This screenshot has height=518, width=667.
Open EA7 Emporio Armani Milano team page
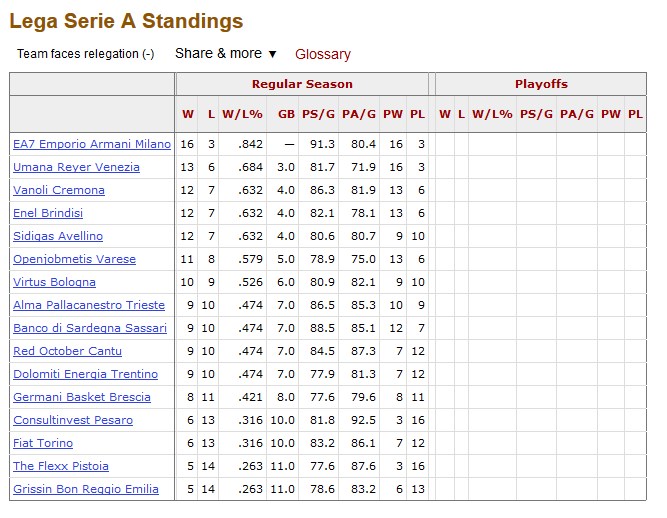92,144
